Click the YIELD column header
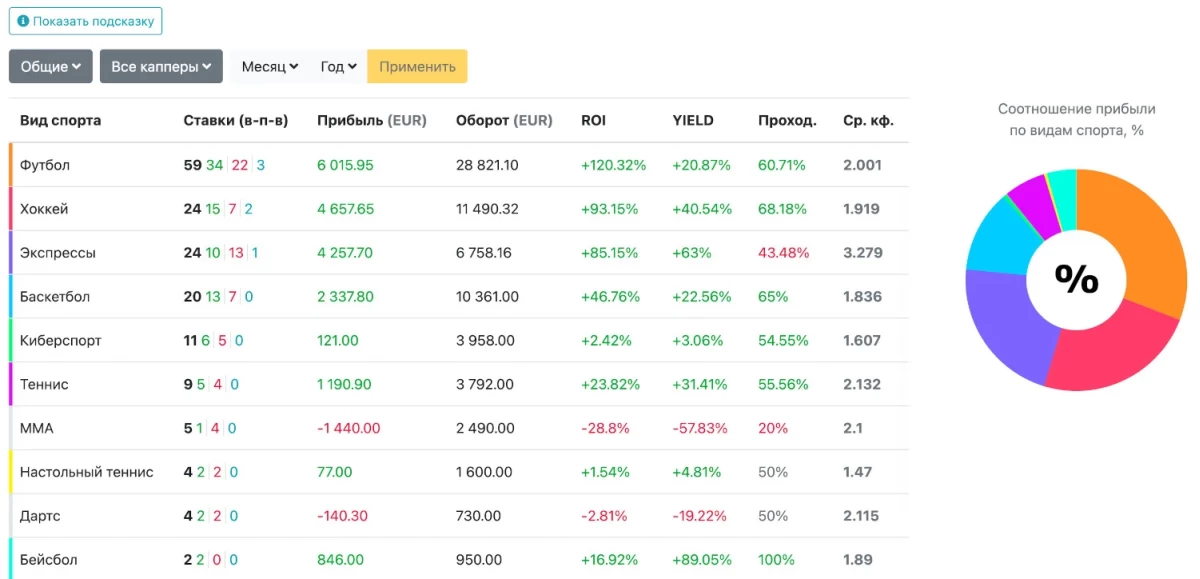 (693, 121)
